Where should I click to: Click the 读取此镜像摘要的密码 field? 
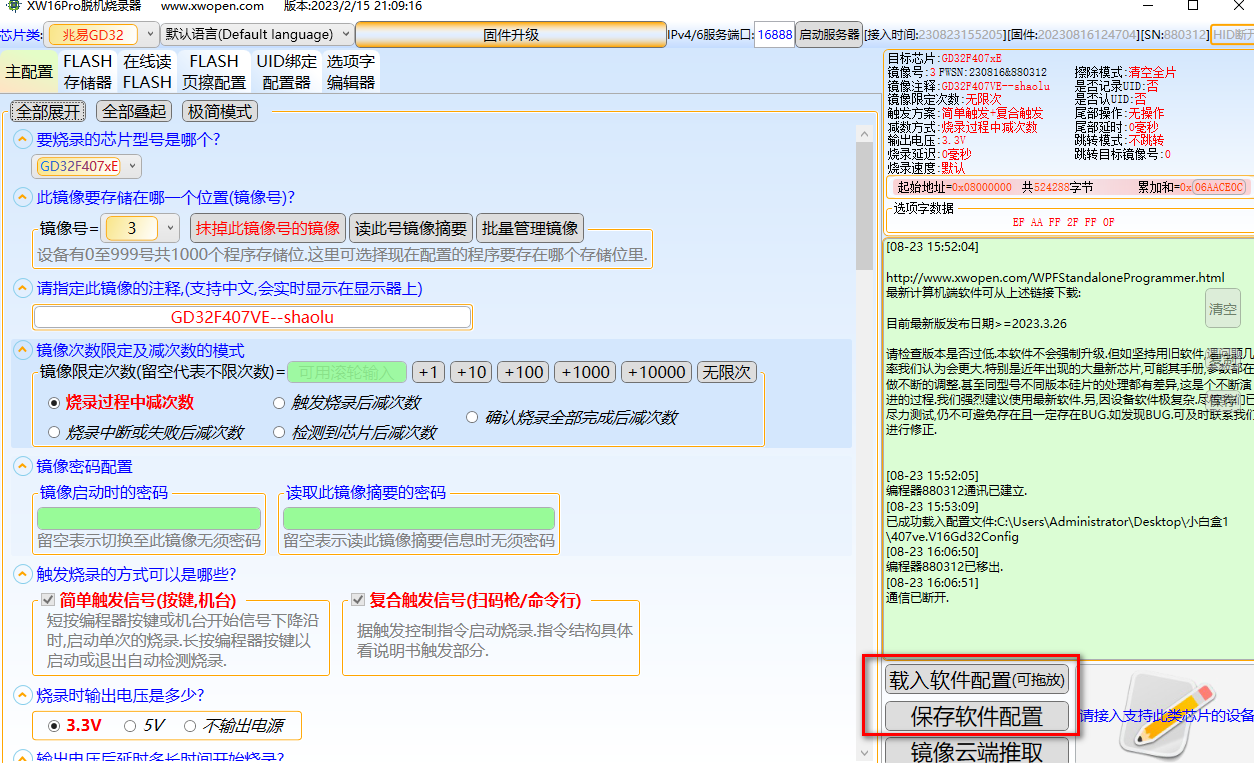(419, 518)
